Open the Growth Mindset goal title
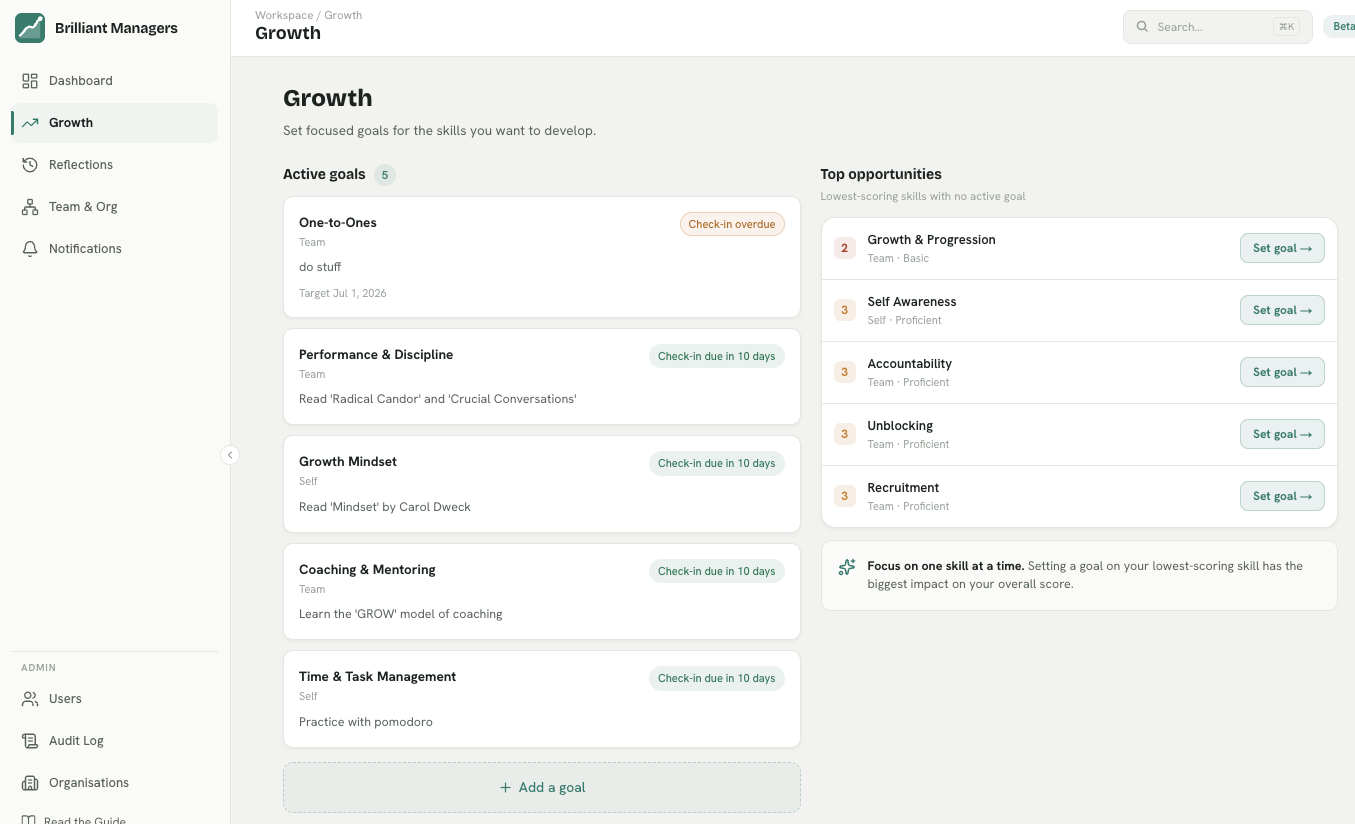1355x824 pixels. pyautogui.click(x=348, y=462)
